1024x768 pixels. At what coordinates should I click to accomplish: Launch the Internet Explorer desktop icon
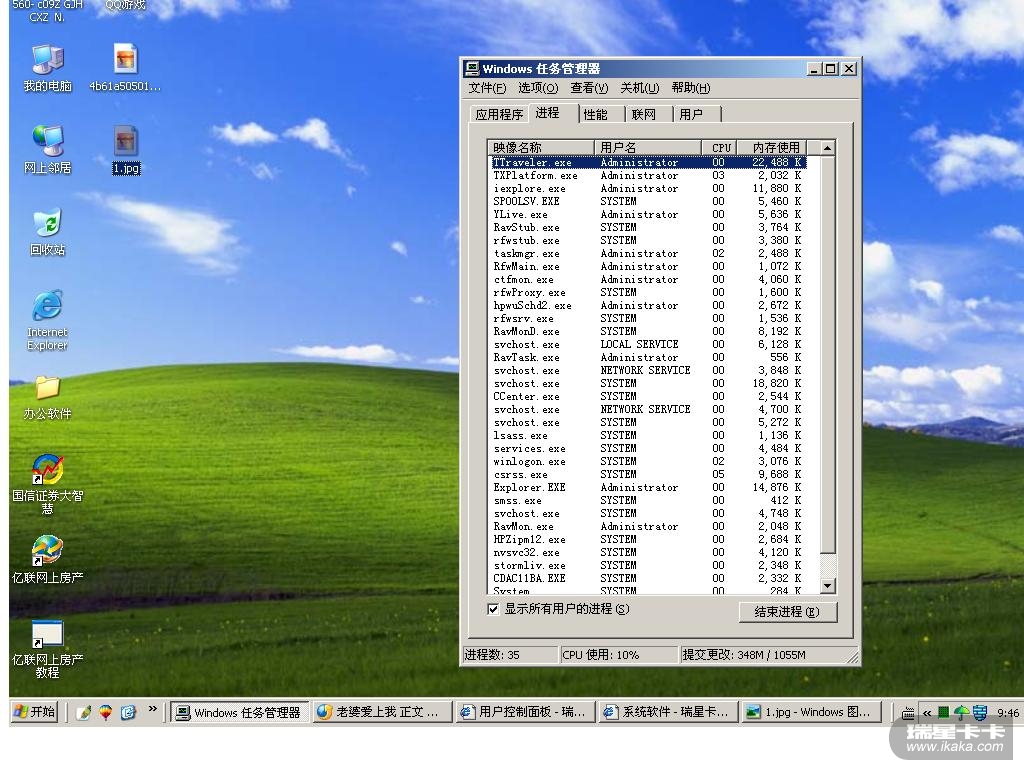click(x=47, y=308)
